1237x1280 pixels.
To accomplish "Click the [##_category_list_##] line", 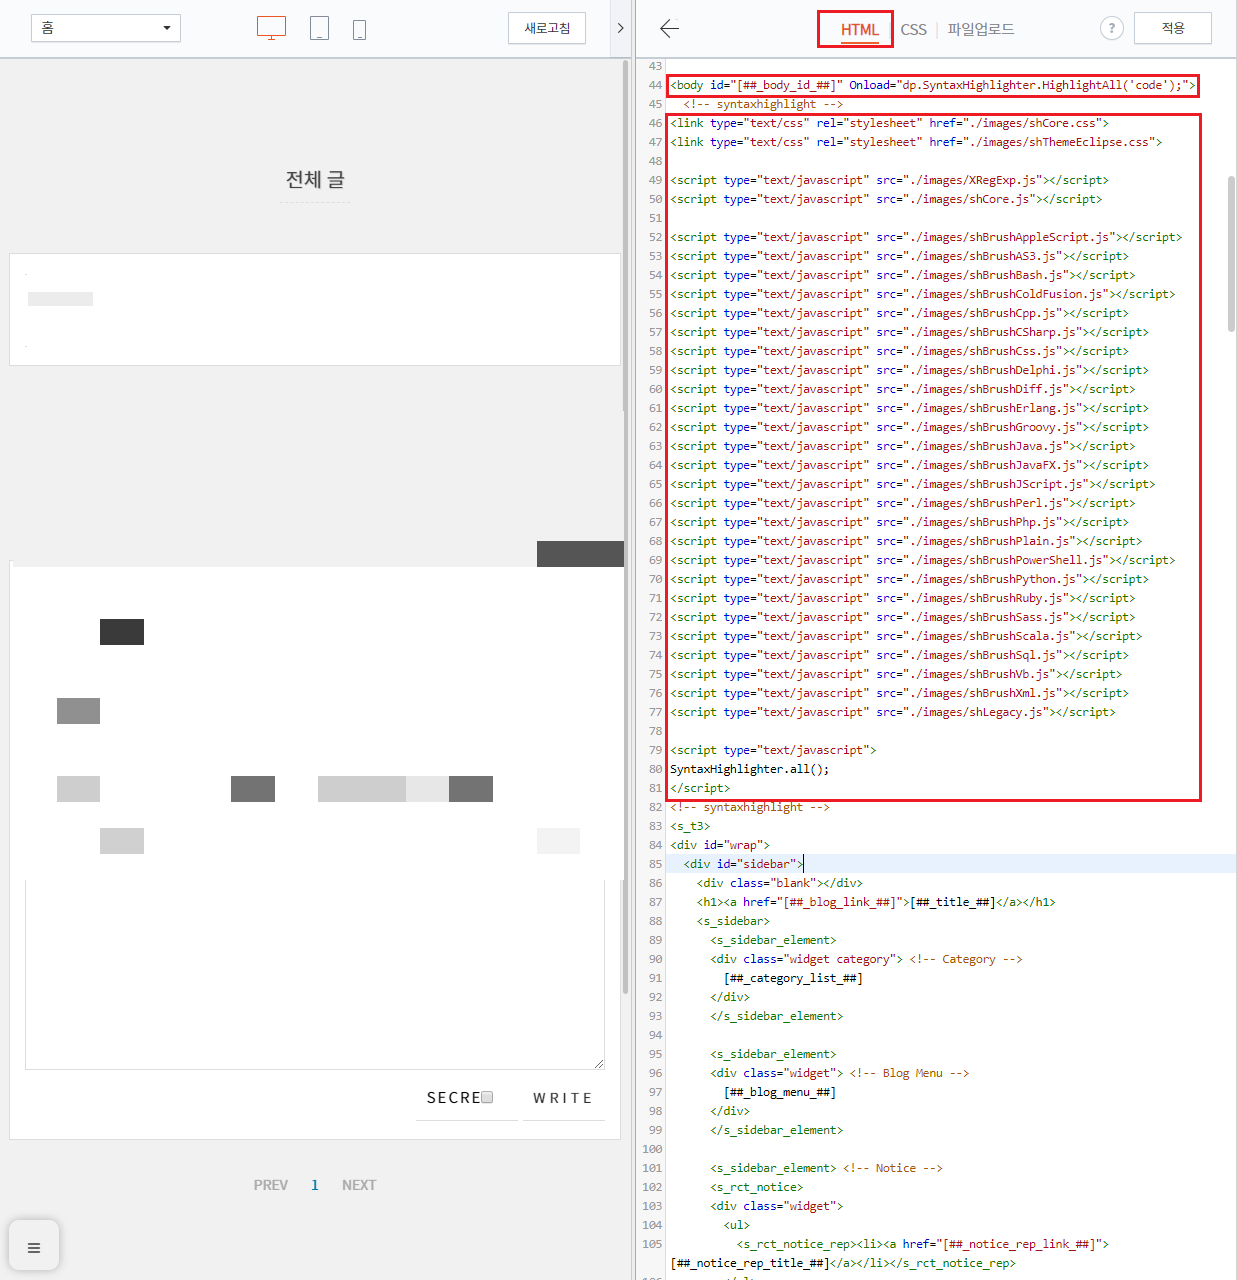I will coord(793,978).
